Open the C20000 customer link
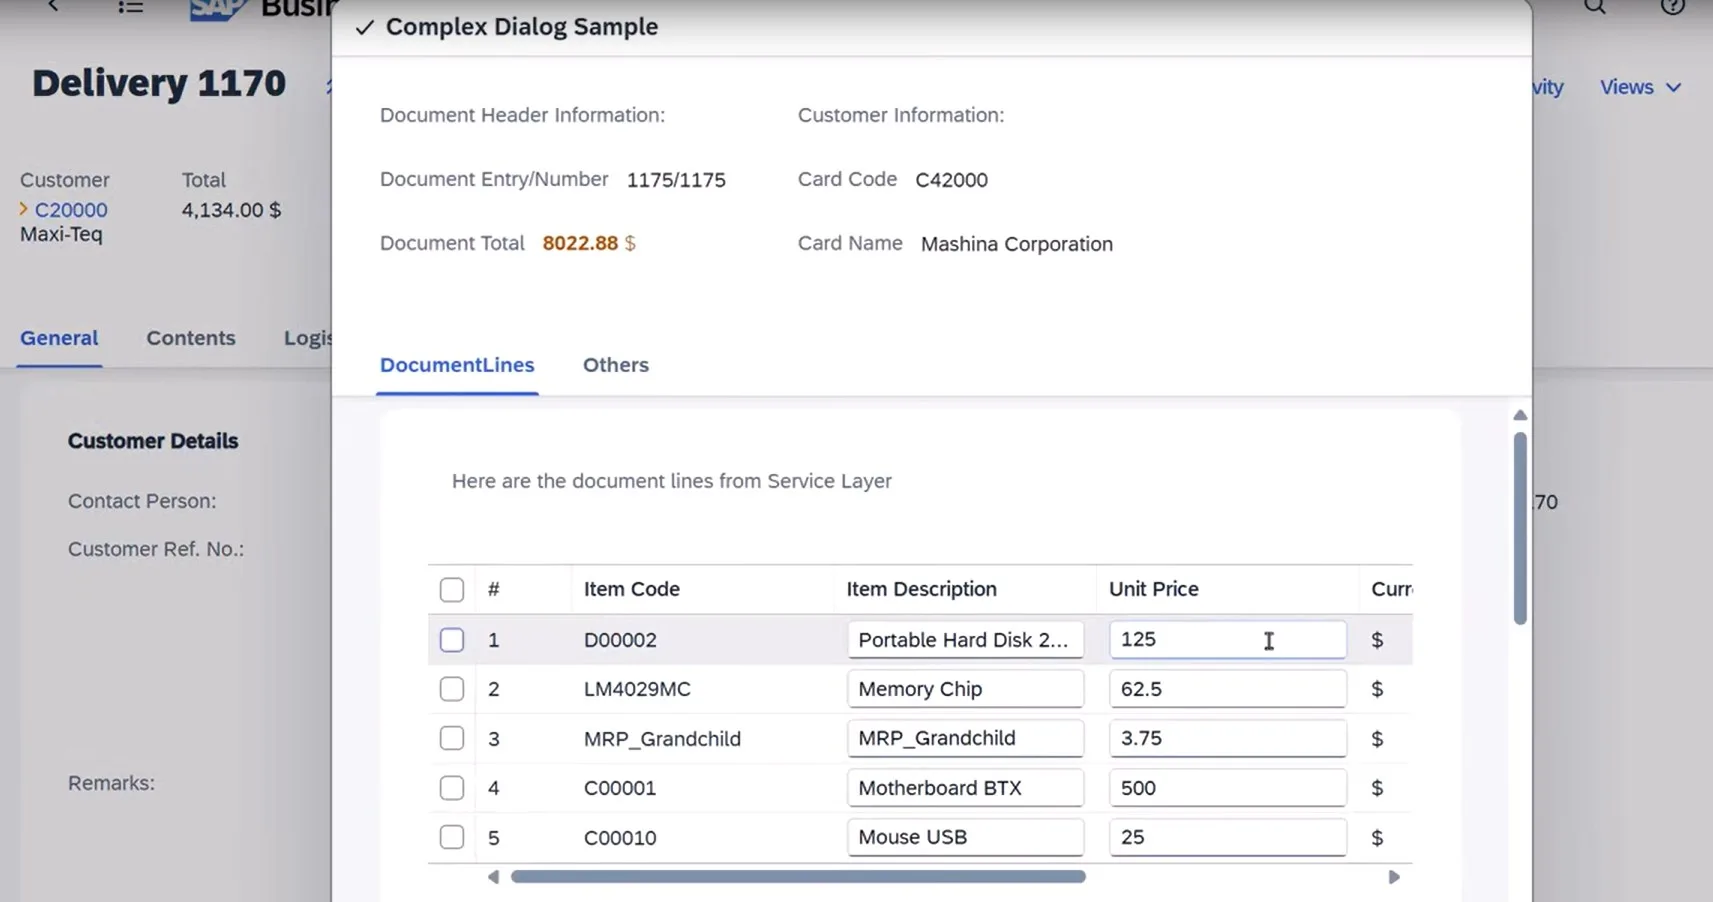1713x902 pixels. 71,210
